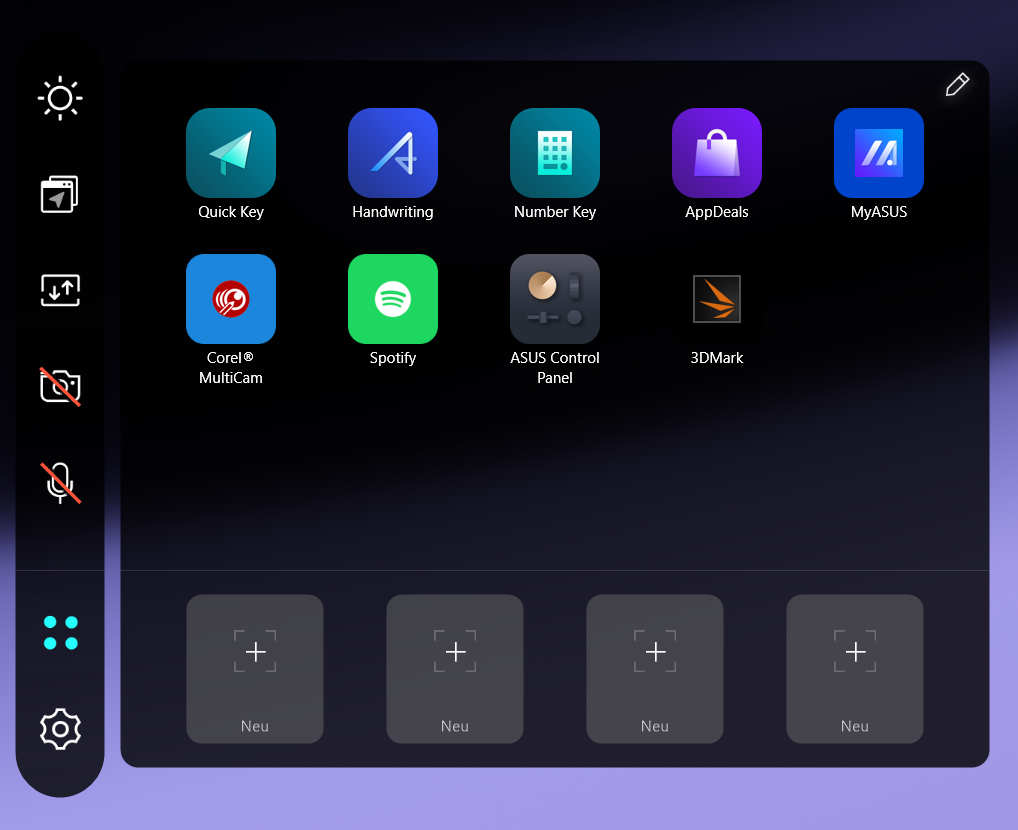This screenshot has height=830, width=1018.
Task: Click the "Number Key" label
Action: [554, 212]
